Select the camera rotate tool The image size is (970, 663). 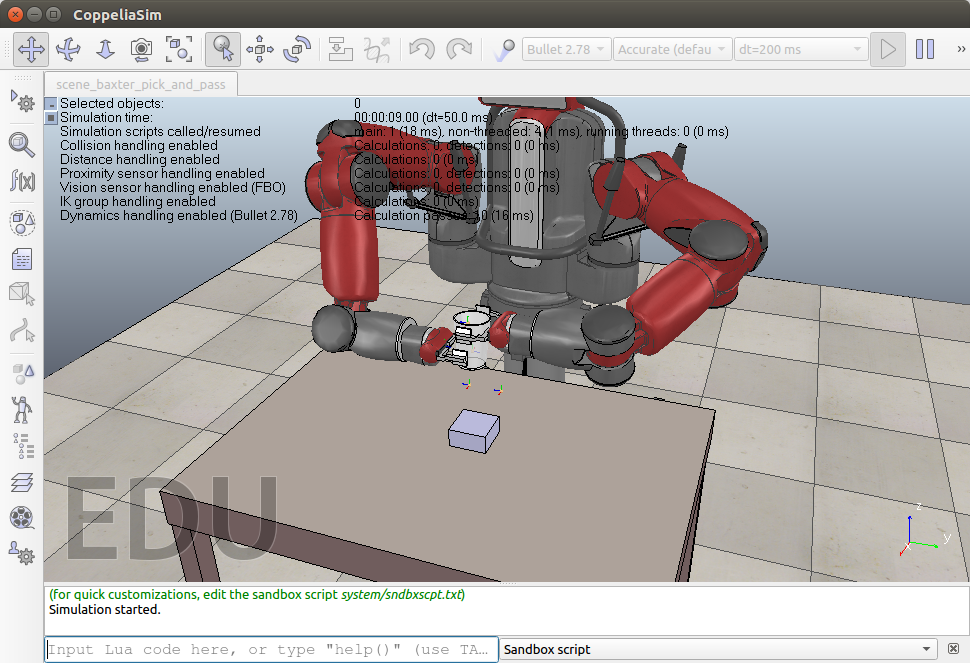(x=67, y=49)
